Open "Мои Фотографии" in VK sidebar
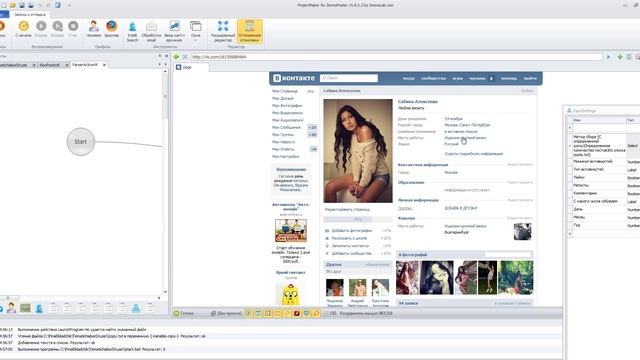The width and height of the screenshot is (640, 360). [287, 106]
